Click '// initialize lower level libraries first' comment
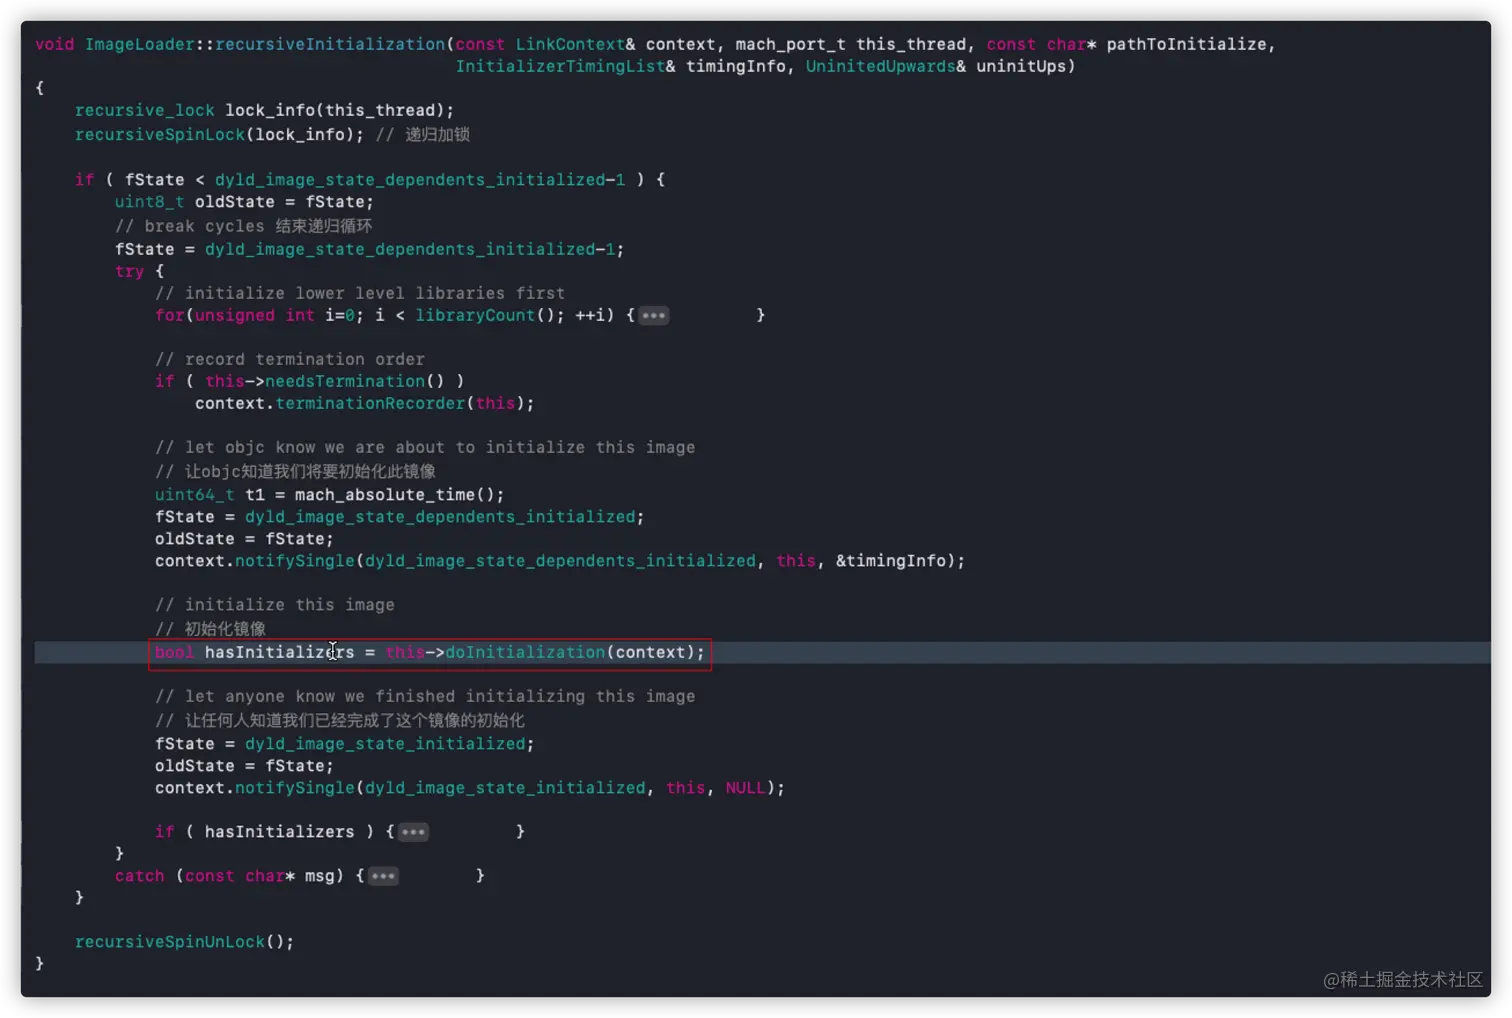This screenshot has height=1018, width=1512. click(360, 293)
